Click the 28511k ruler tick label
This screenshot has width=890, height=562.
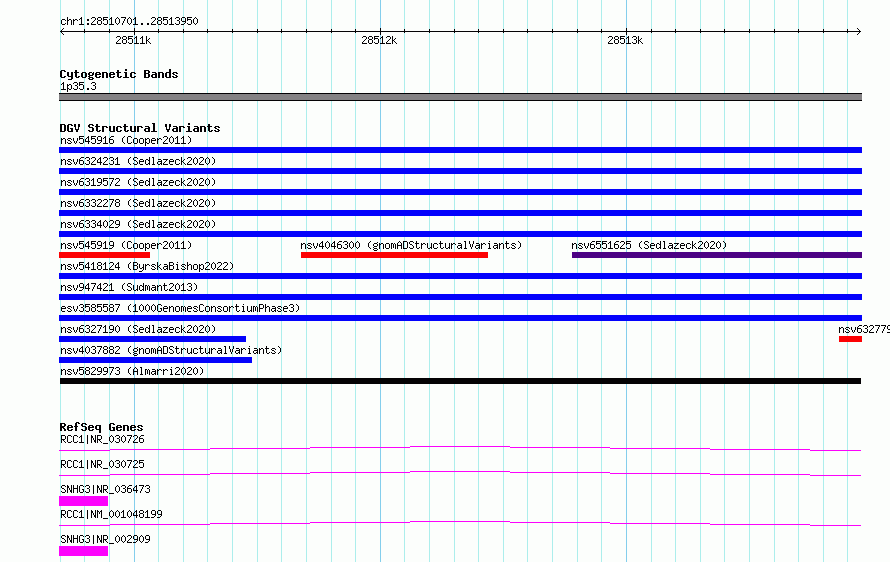tap(133, 40)
